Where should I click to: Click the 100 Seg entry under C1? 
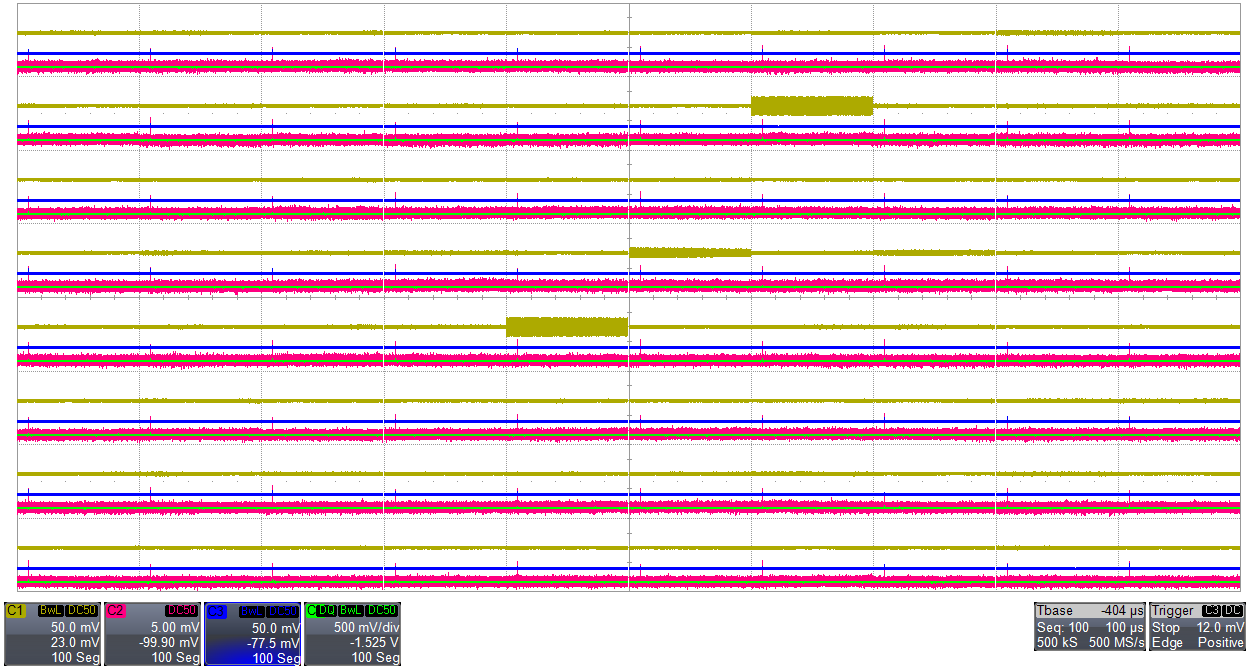(75, 658)
